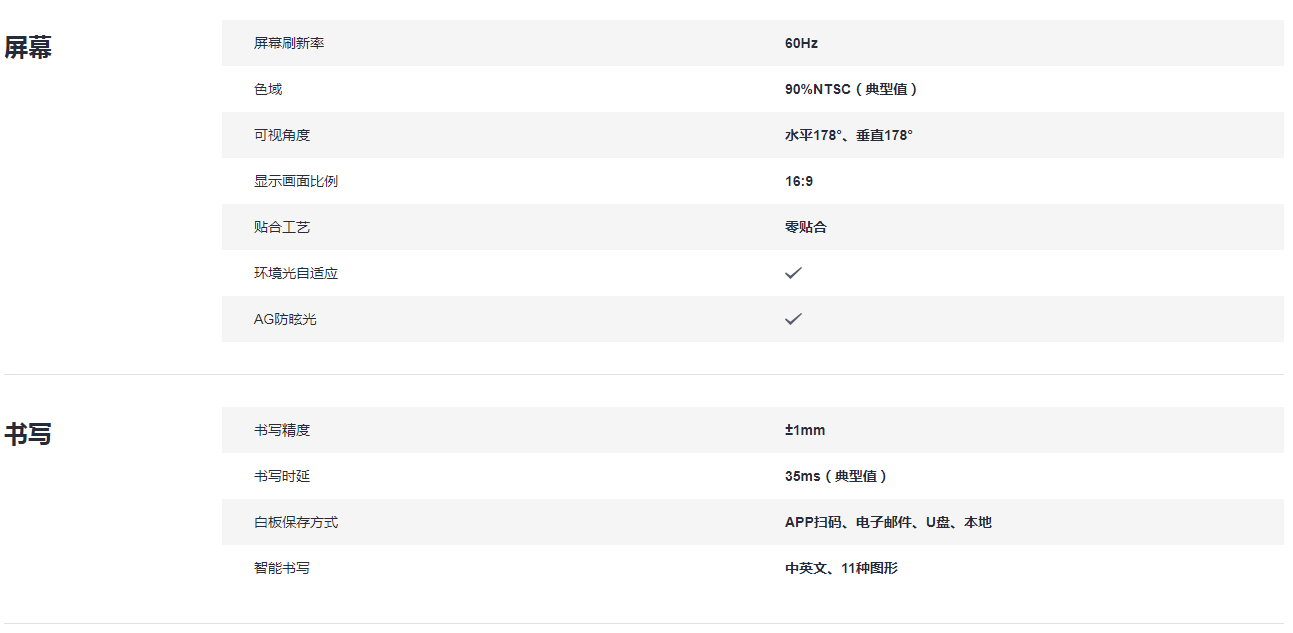Image resolution: width=1293 pixels, height=633 pixels.
Task: Click the 书写 section heading
Action: (x=28, y=434)
